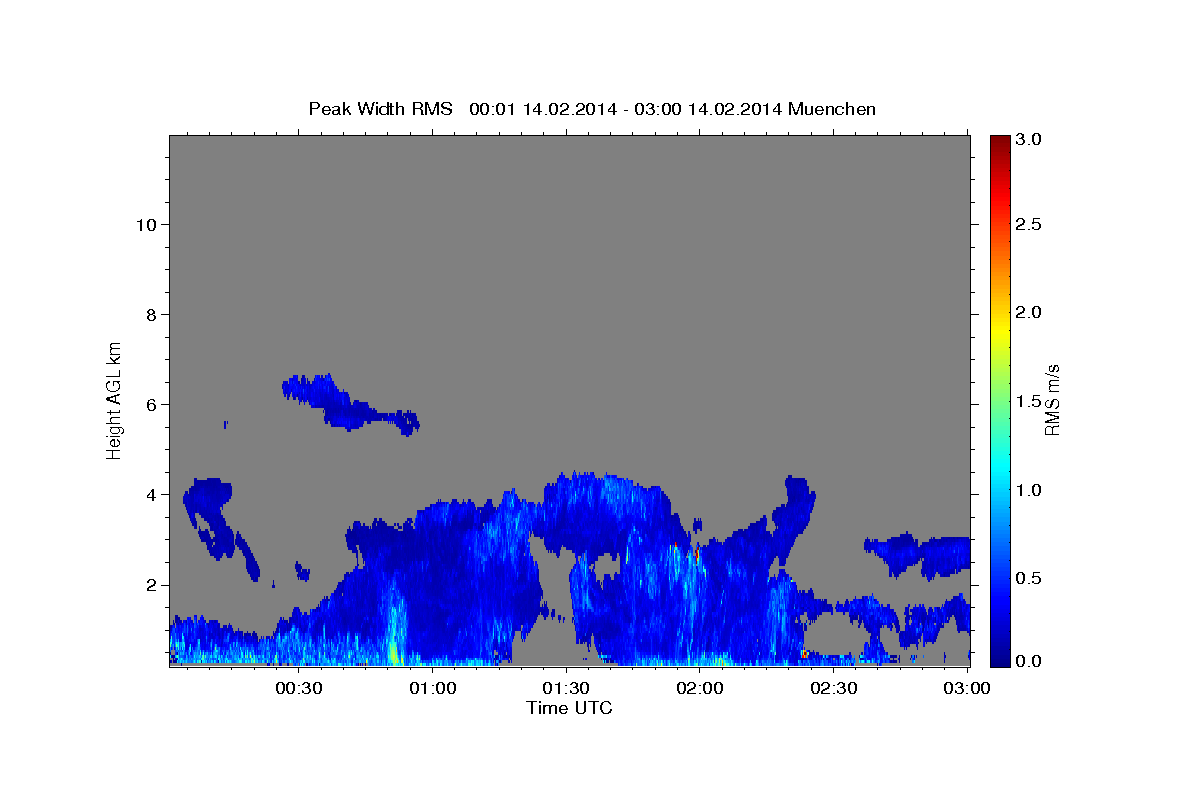The image size is (1200, 800).
Task: Click the colorbar value 0.5
Action: coord(1030,578)
